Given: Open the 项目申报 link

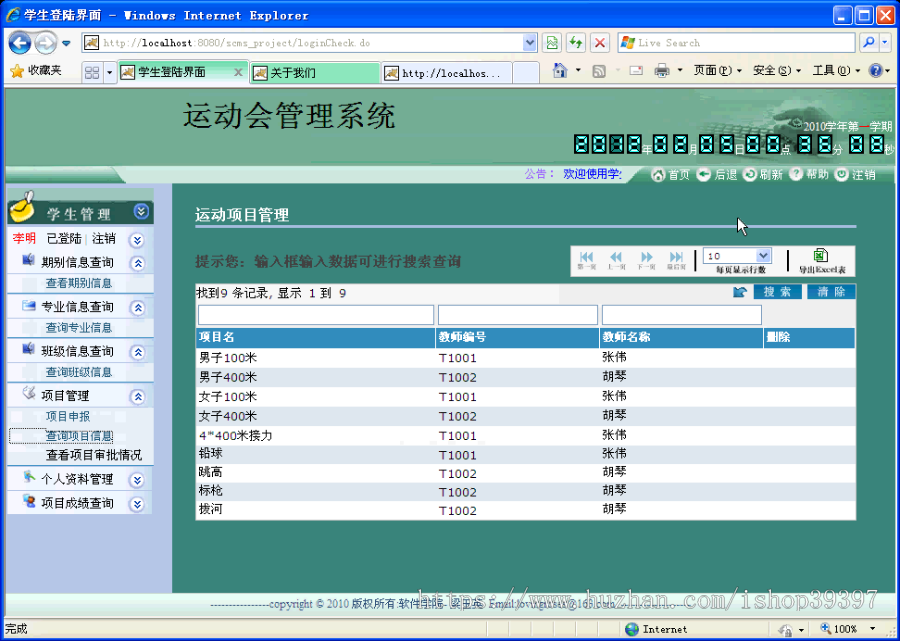Looking at the screenshot, I should click(x=68, y=417).
